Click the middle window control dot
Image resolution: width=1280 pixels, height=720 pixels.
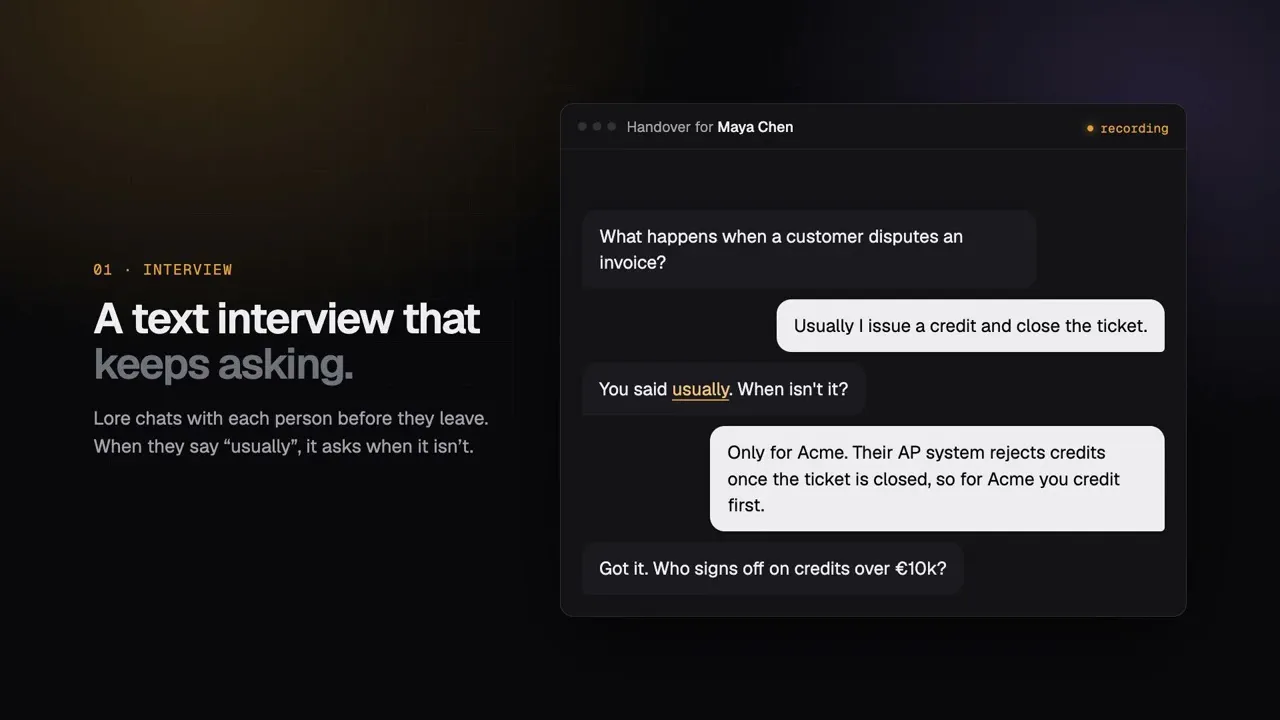pyautogui.click(x=597, y=127)
